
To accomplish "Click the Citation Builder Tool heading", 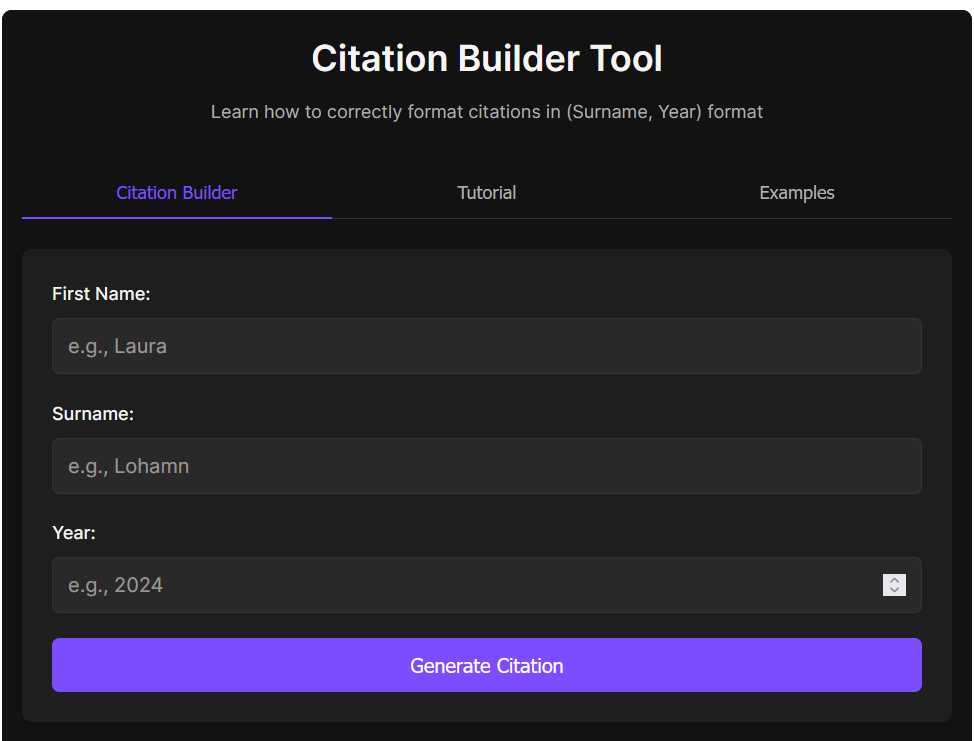I will coord(486,59).
